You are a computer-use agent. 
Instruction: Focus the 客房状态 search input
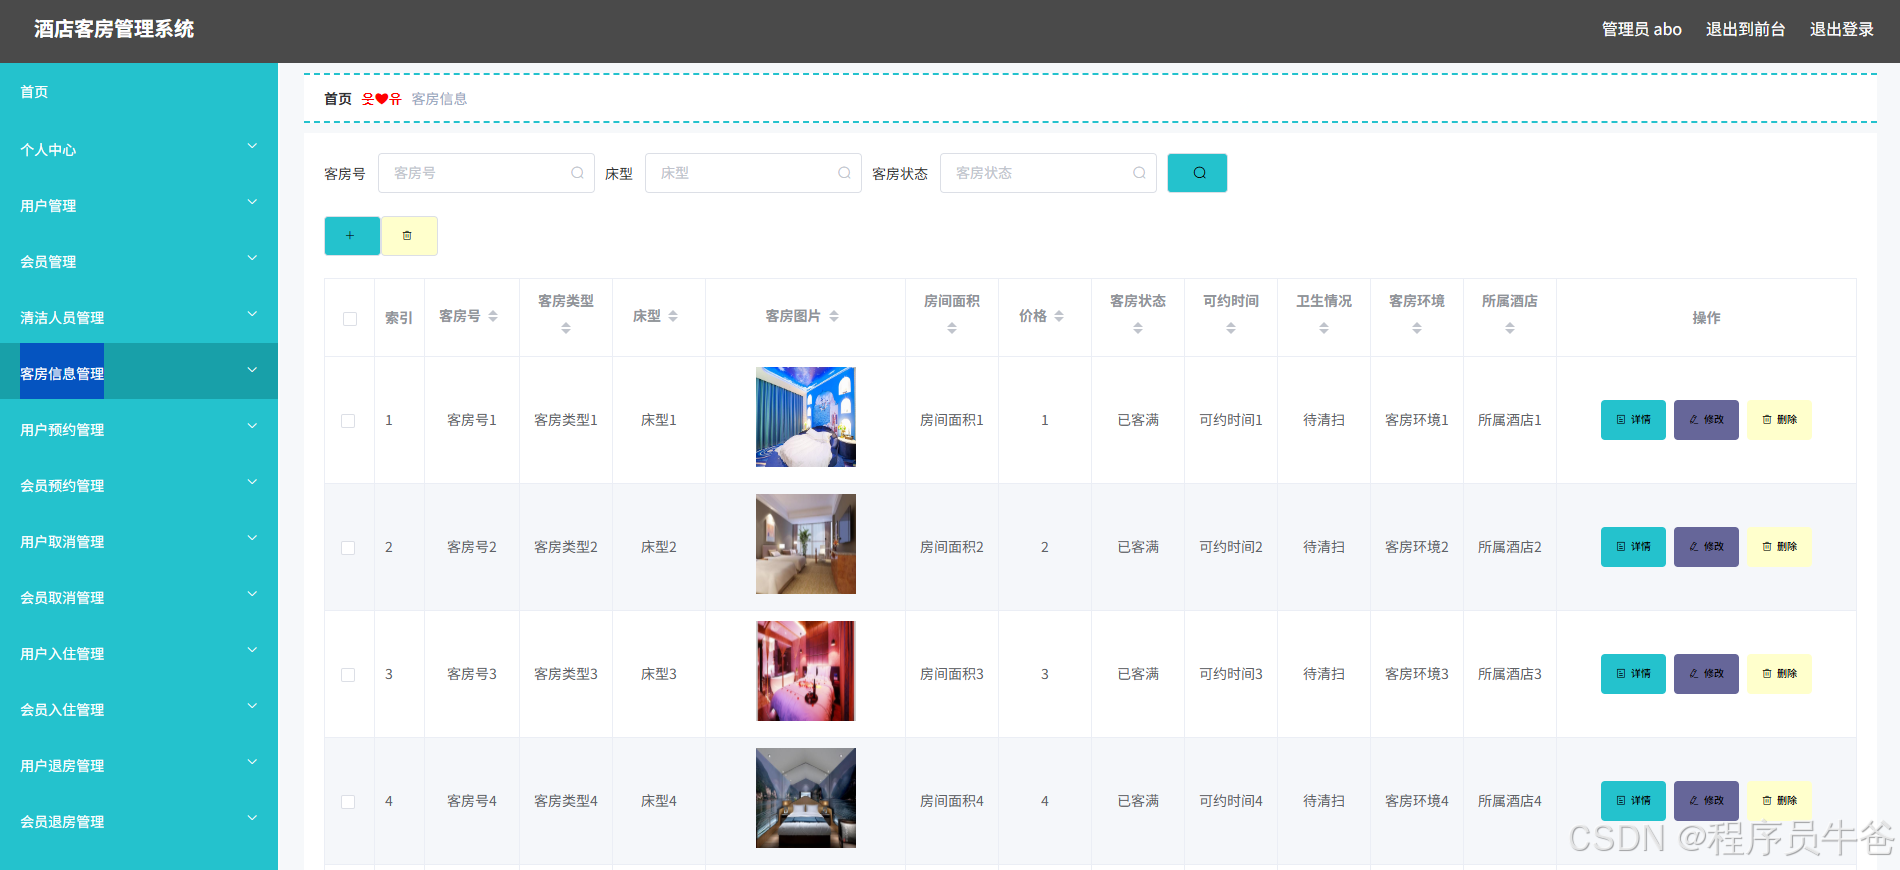1048,173
